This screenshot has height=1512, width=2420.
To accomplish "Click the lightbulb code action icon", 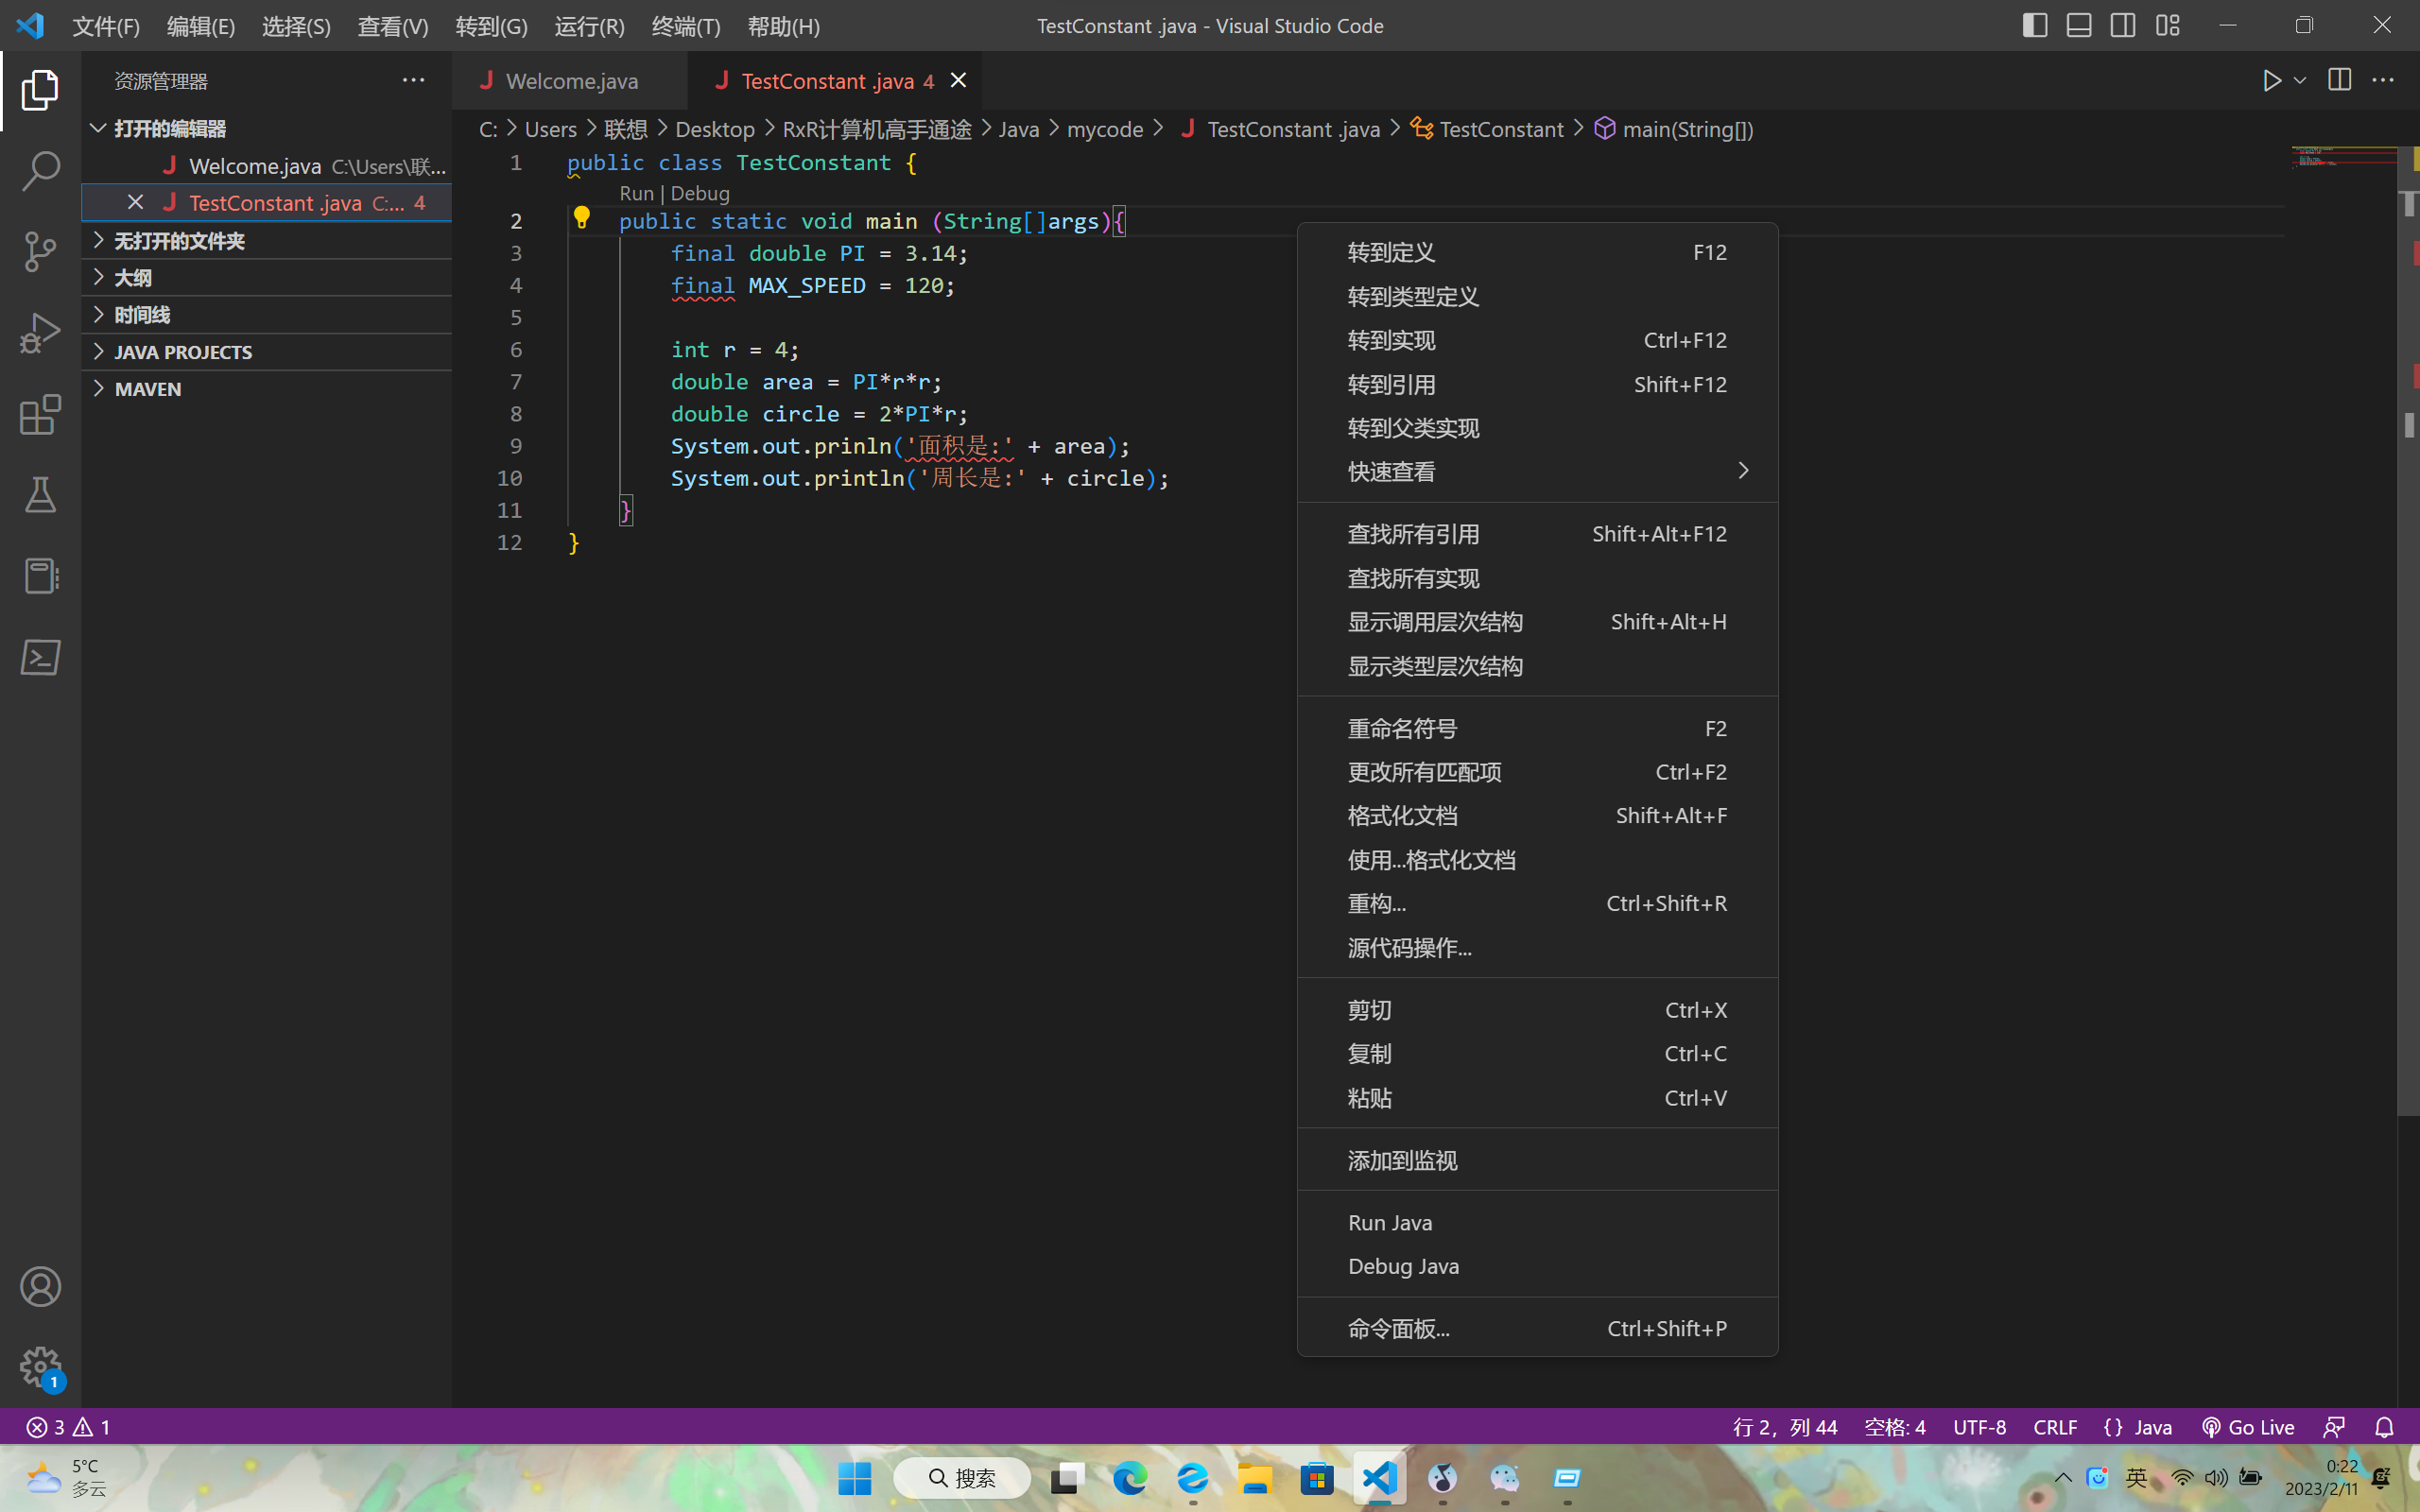I will [x=581, y=218].
